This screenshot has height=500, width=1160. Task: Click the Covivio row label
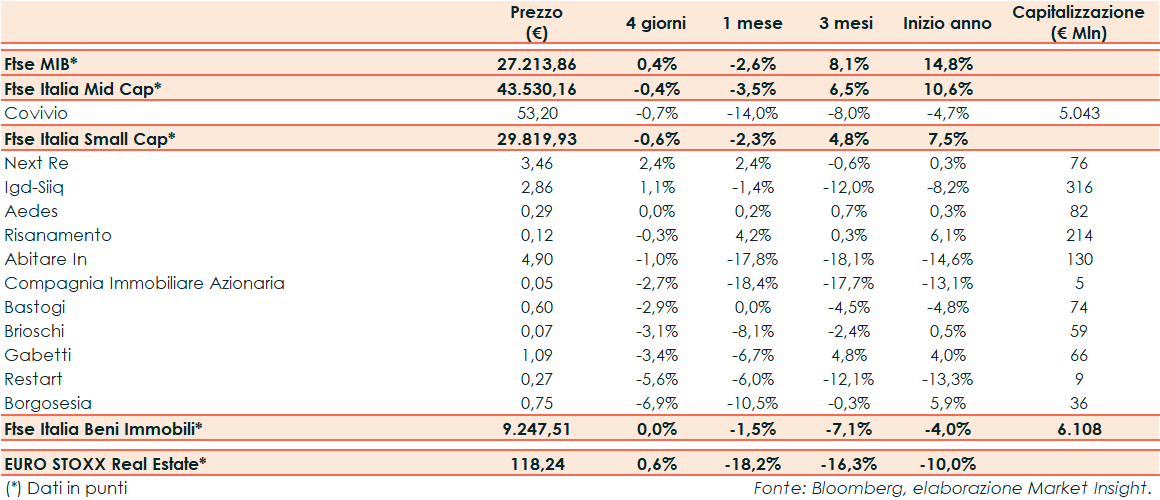(x=36, y=113)
